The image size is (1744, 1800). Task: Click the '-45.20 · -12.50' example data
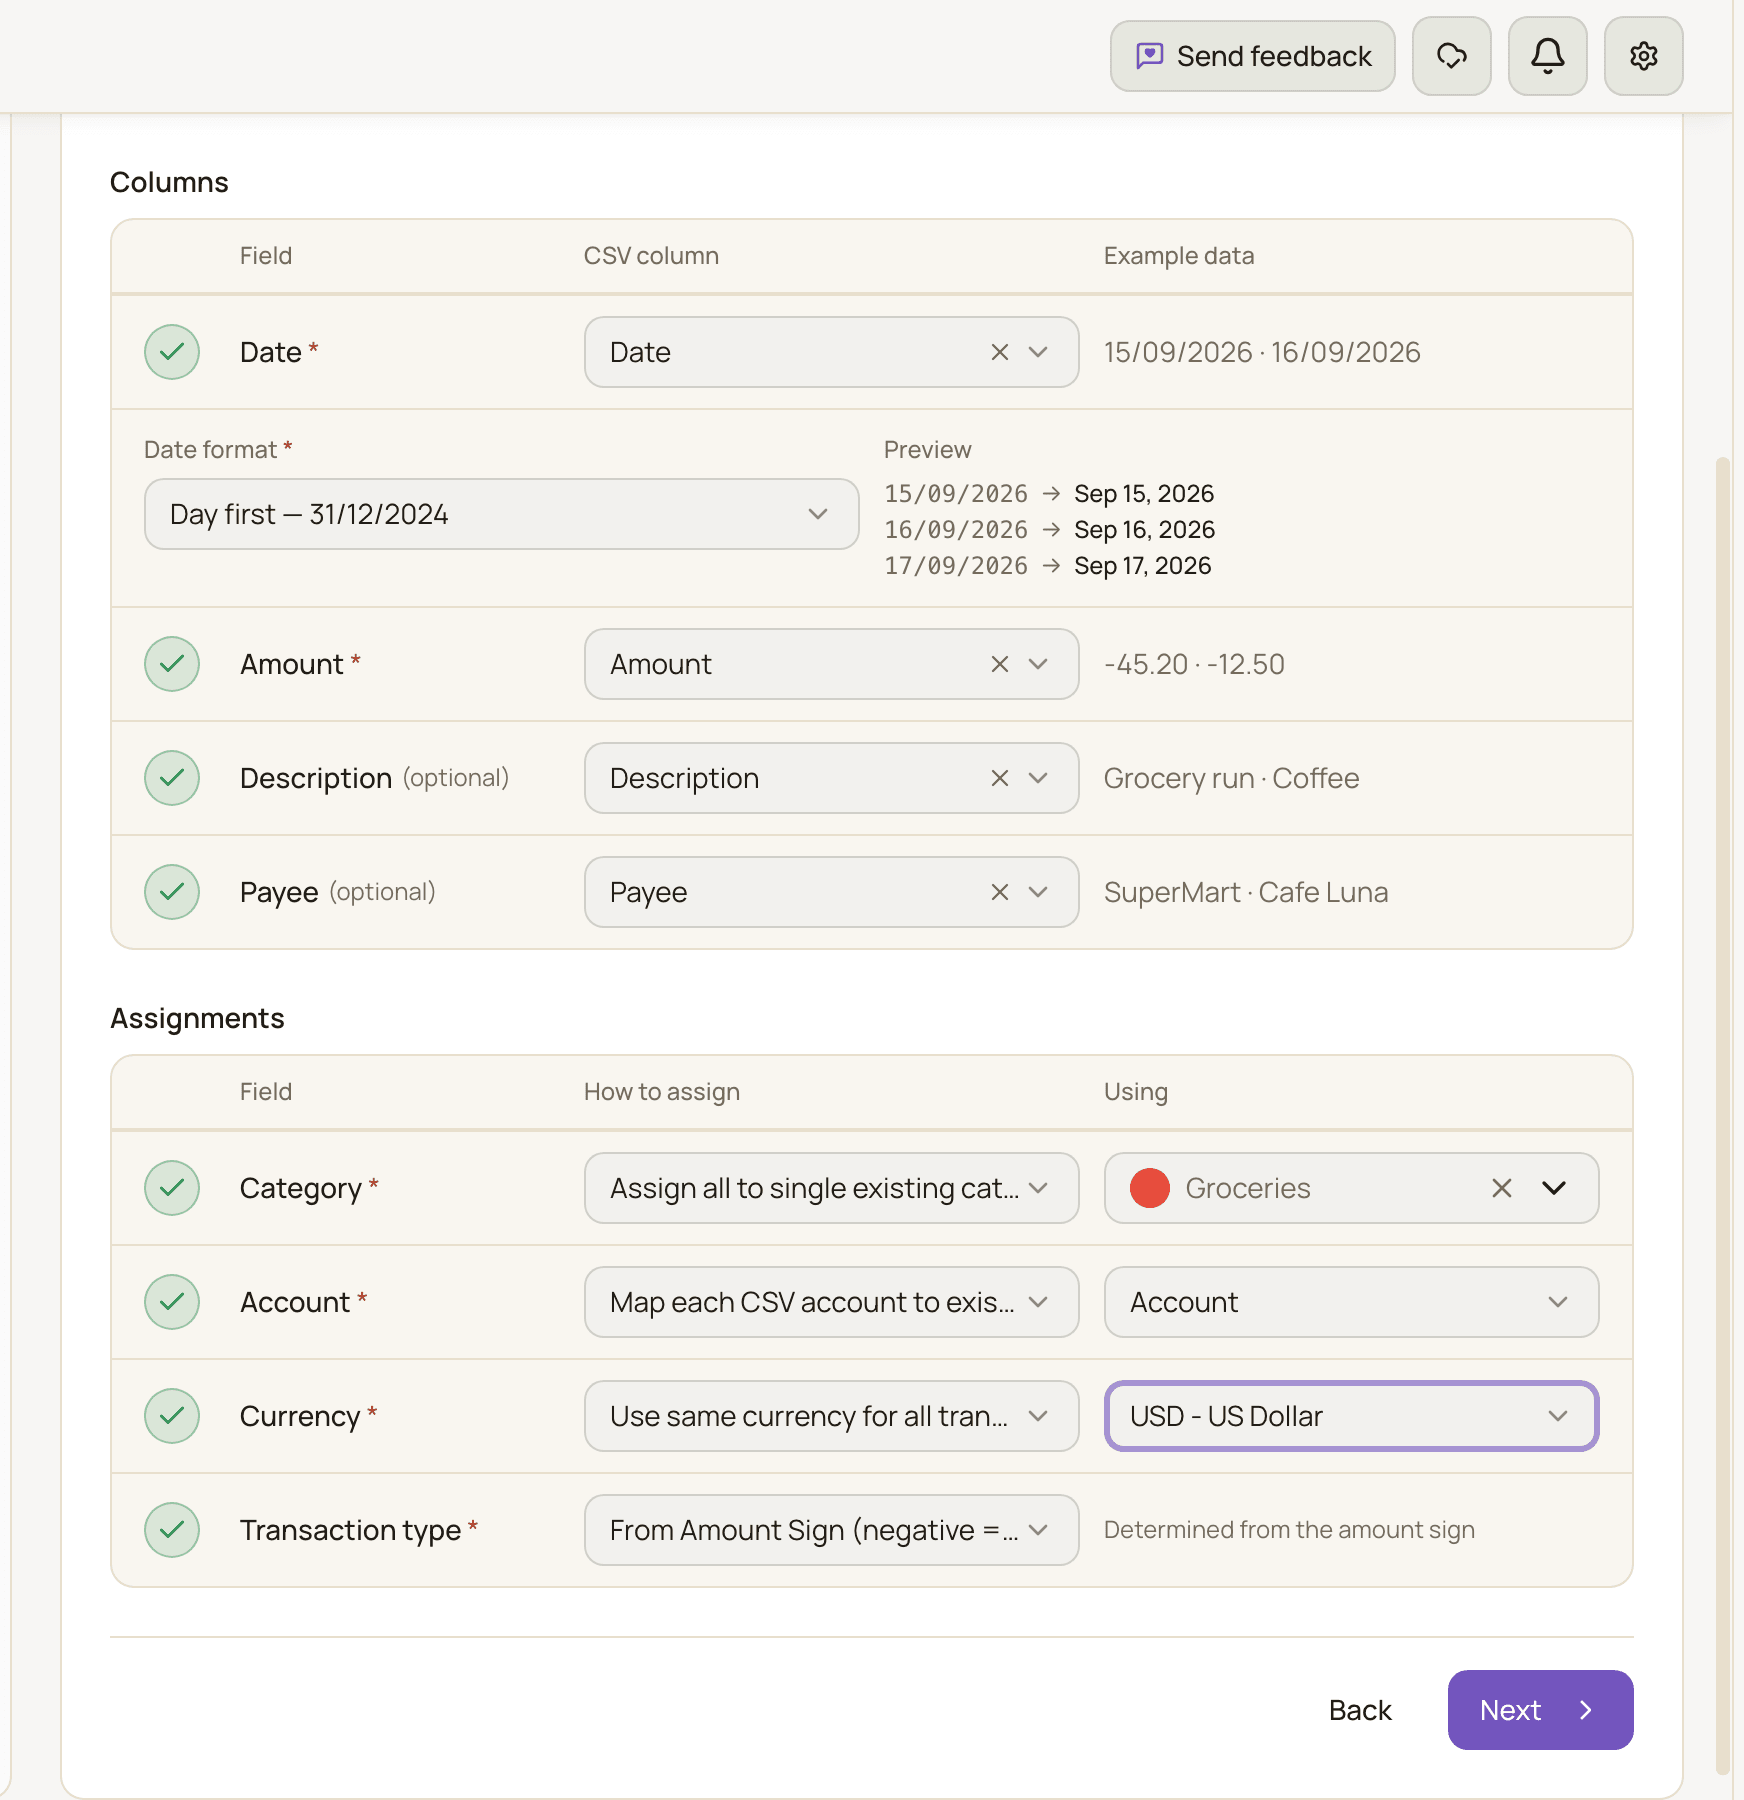tap(1194, 664)
